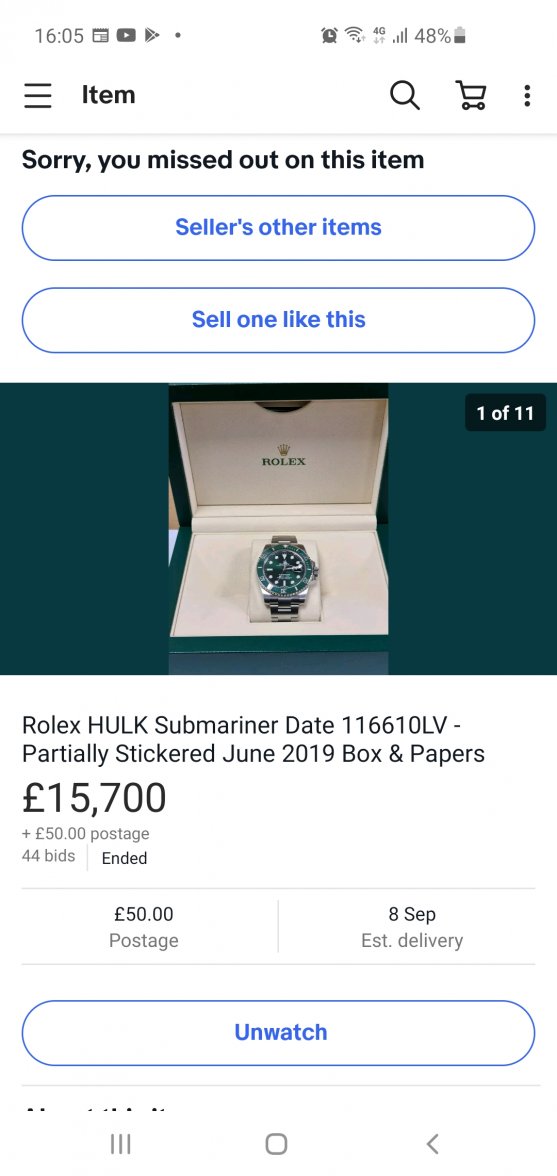Open the shopping cart
This screenshot has height=1176, width=557.
472,95
